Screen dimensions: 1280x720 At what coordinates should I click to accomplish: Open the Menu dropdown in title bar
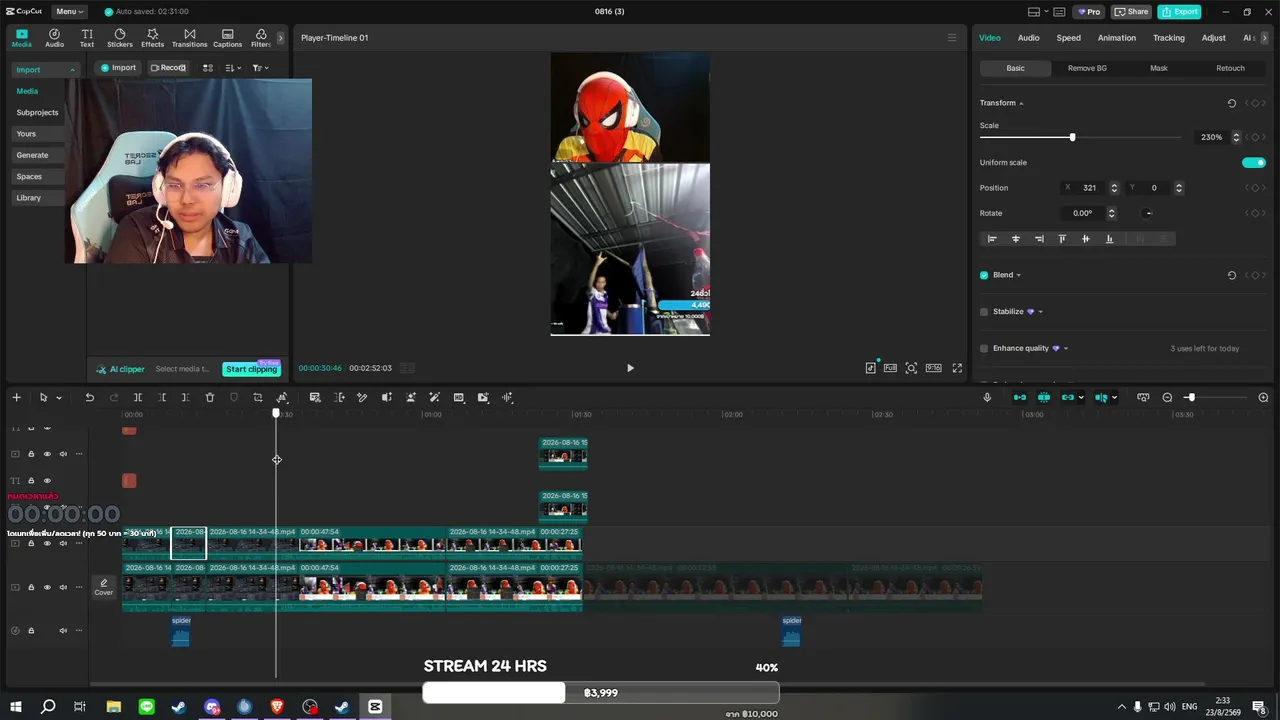point(70,12)
